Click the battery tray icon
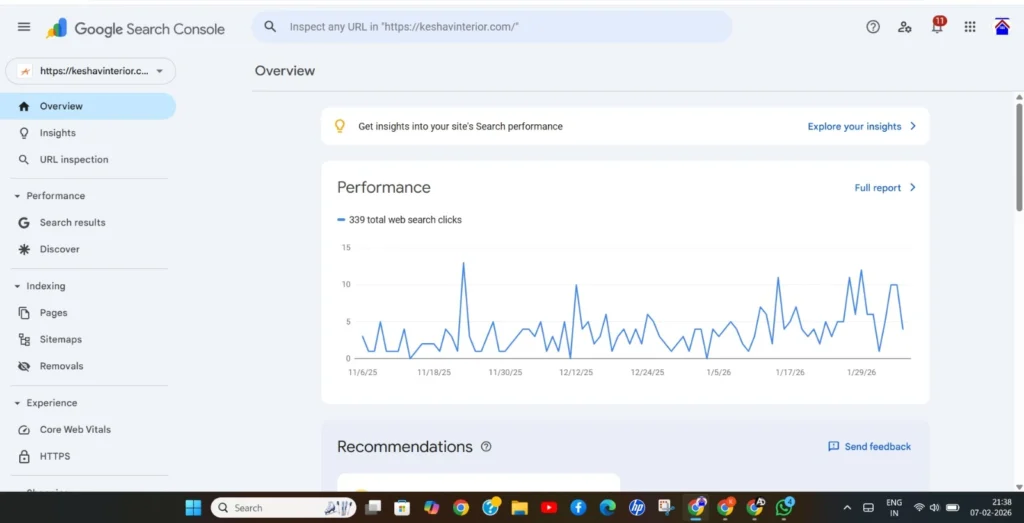This screenshot has height=523, width=1024. tap(953, 507)
